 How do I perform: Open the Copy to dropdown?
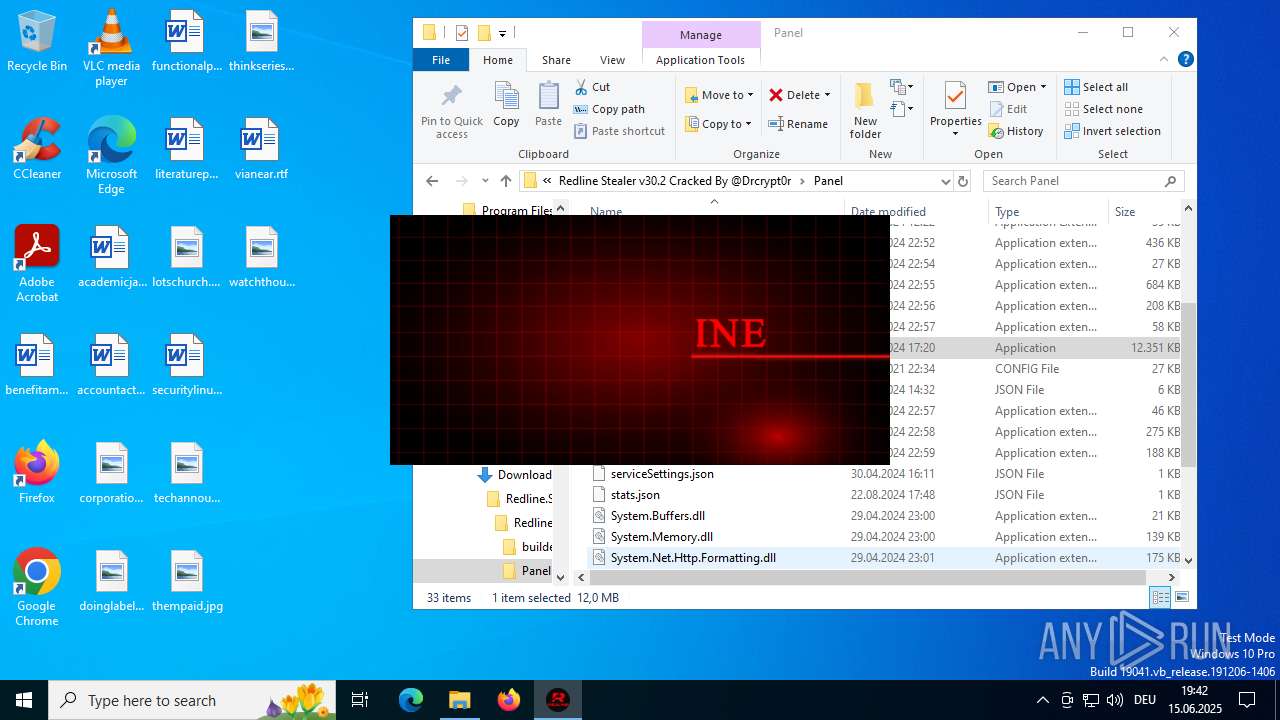[719, 124]
